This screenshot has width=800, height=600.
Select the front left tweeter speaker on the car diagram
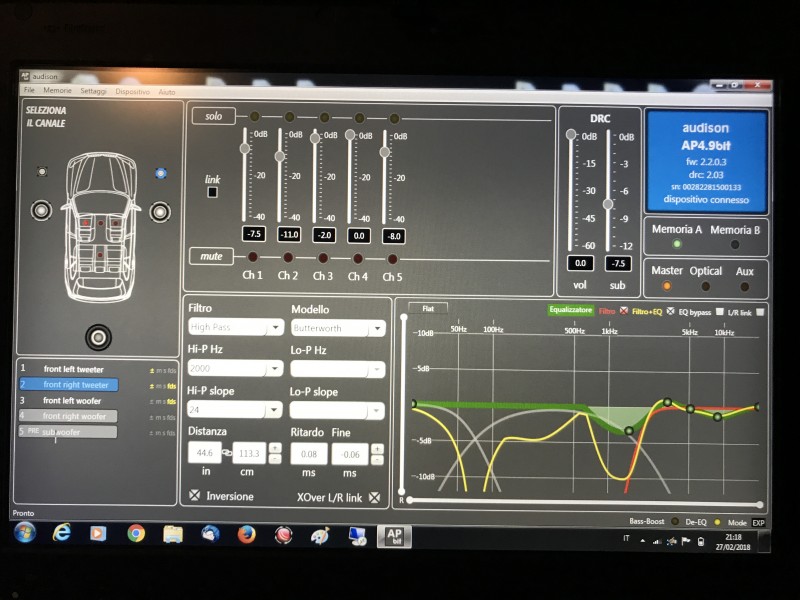[42, 171]
